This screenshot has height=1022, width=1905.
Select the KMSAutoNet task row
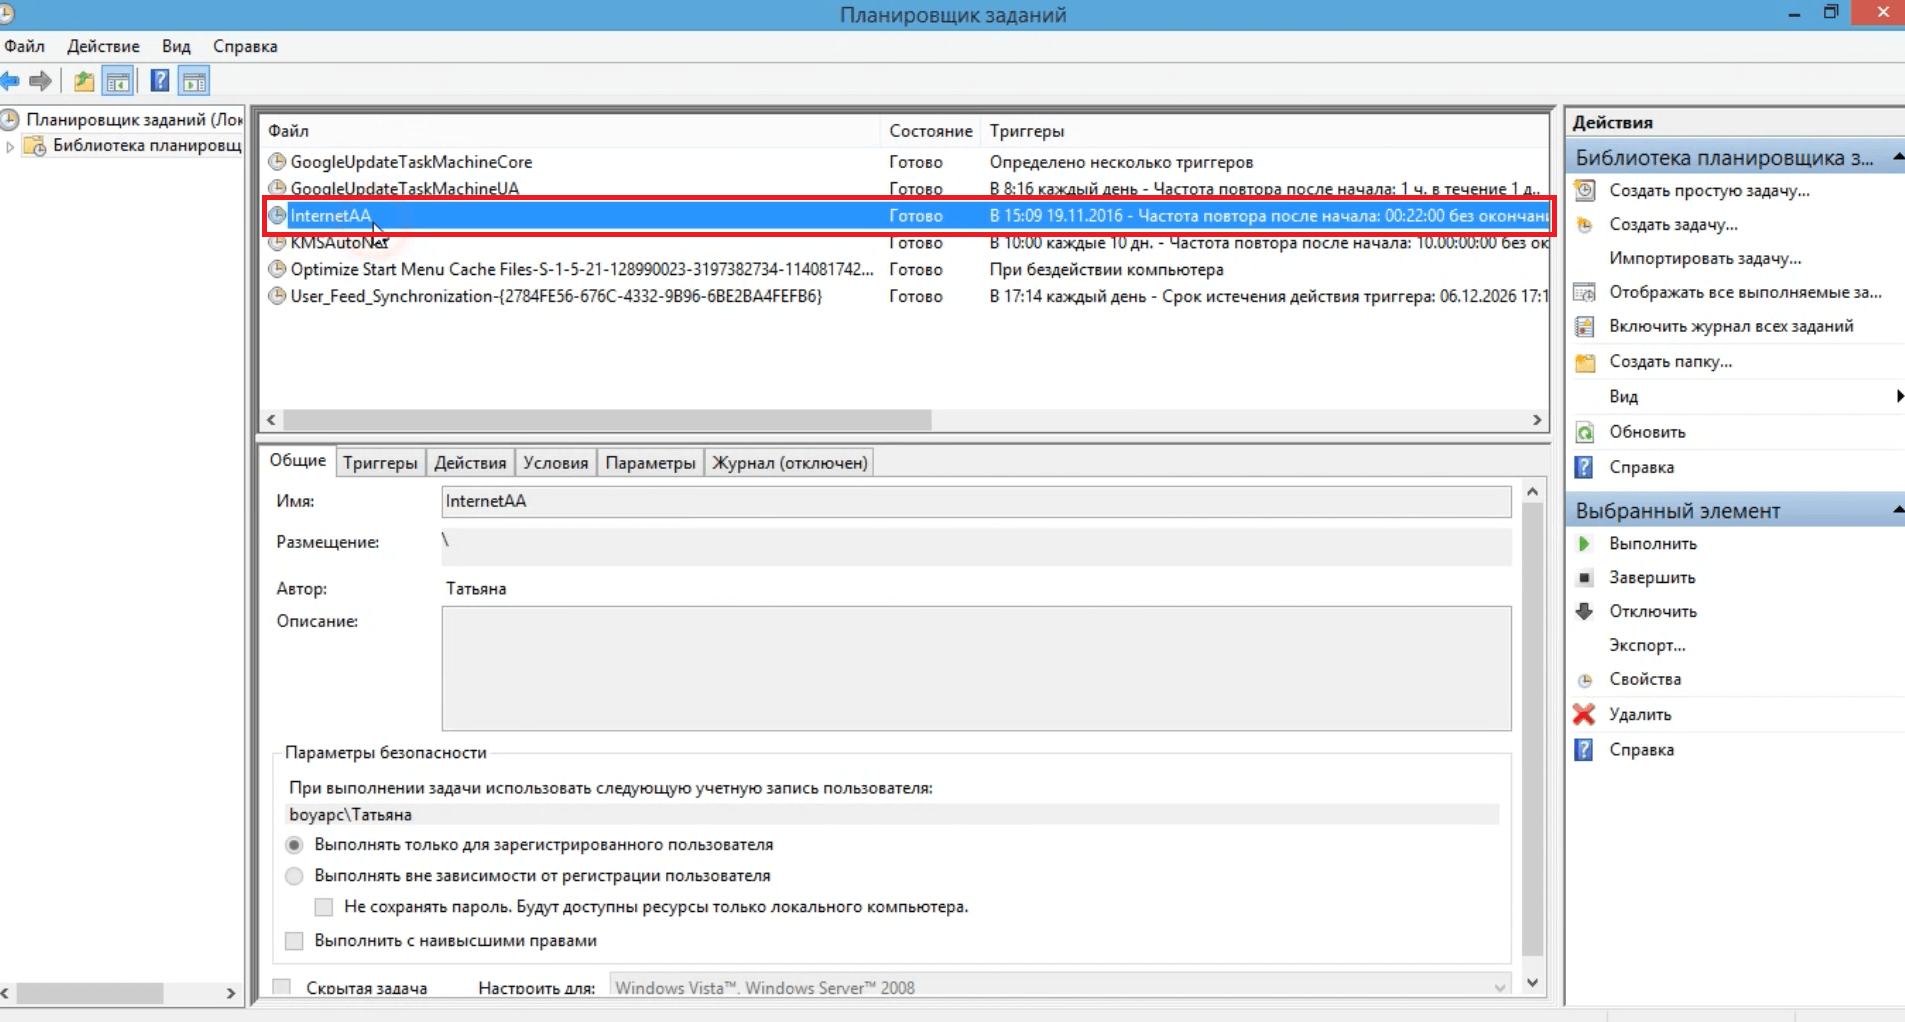[x=905, y=243]
